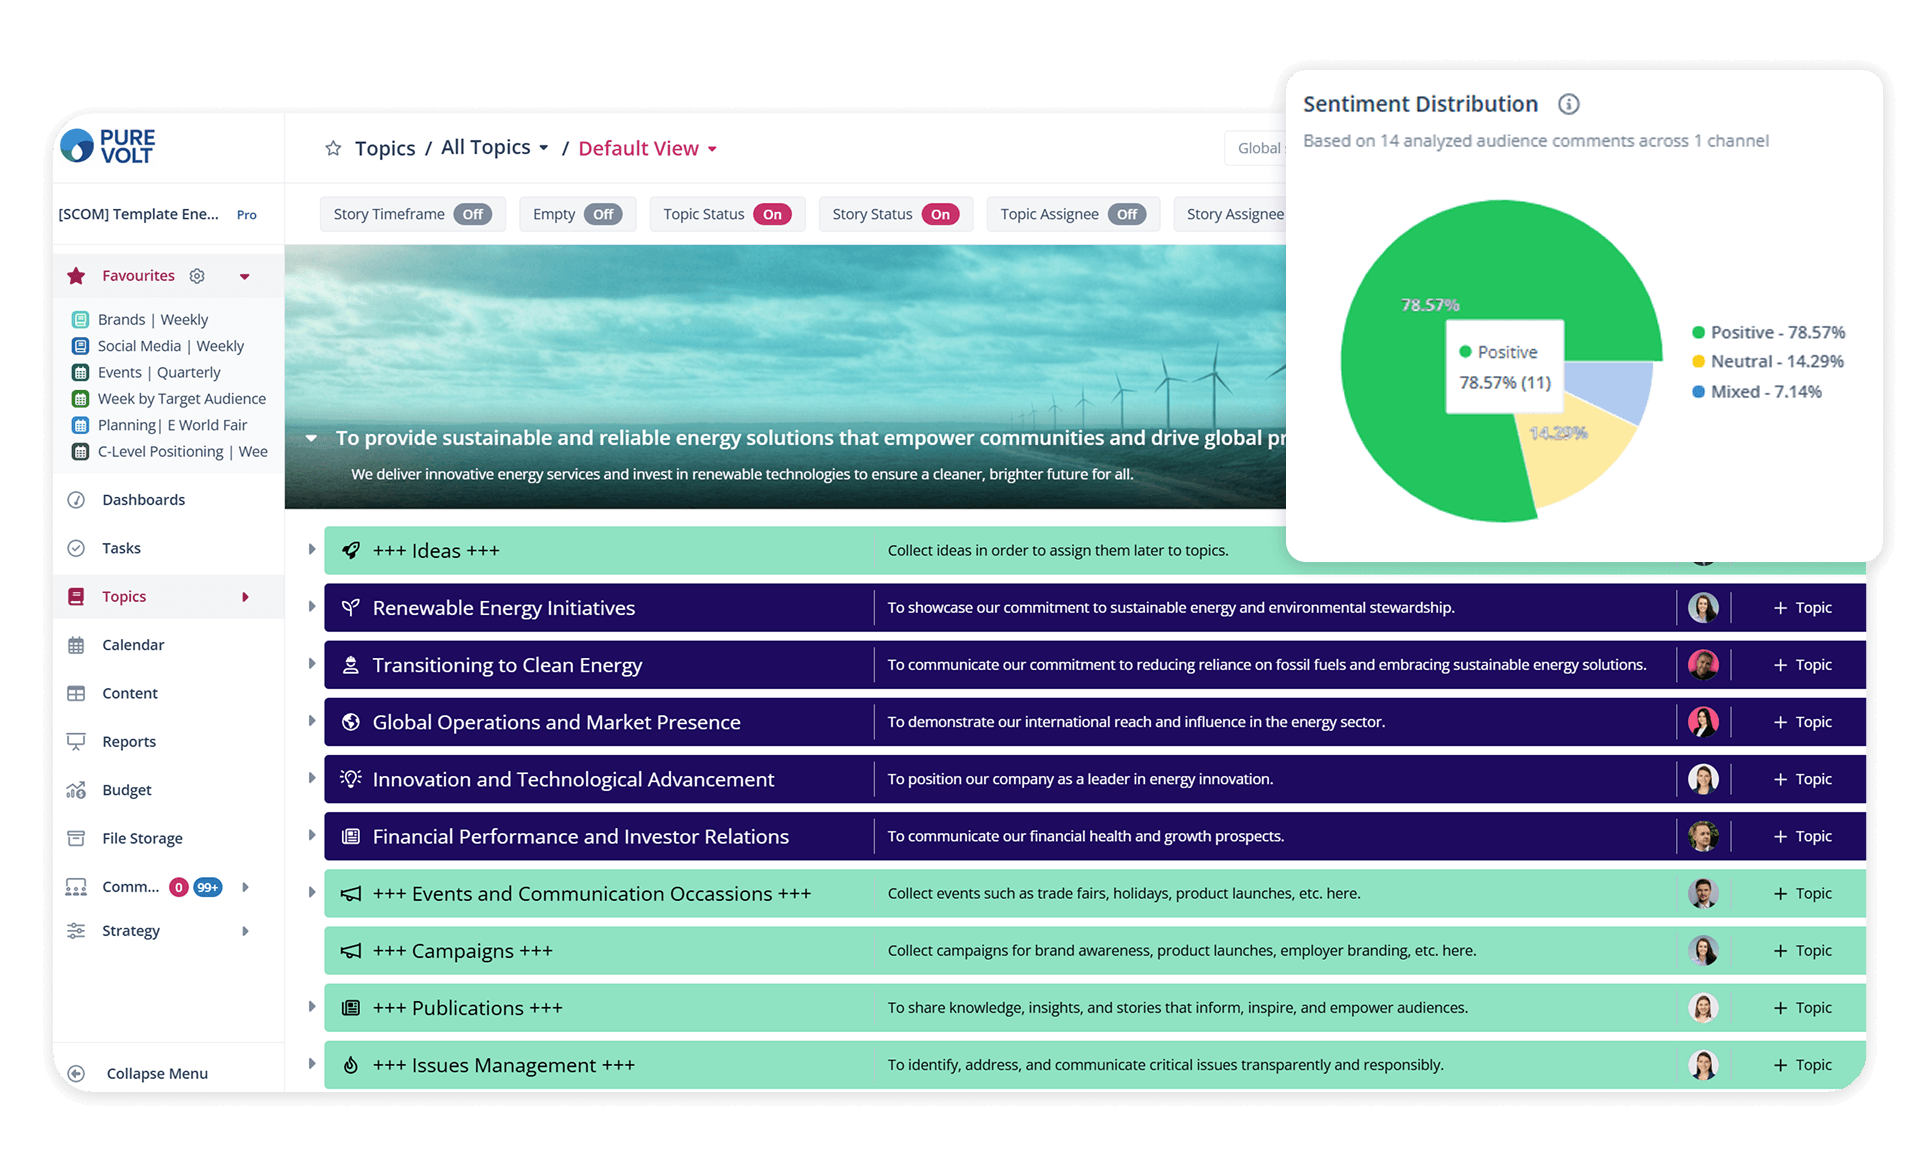The image size is (1920, 1167).
Task: Open assignee avatar in Renewable Energy Initiatives row
Action: [x=1703, y=607]
